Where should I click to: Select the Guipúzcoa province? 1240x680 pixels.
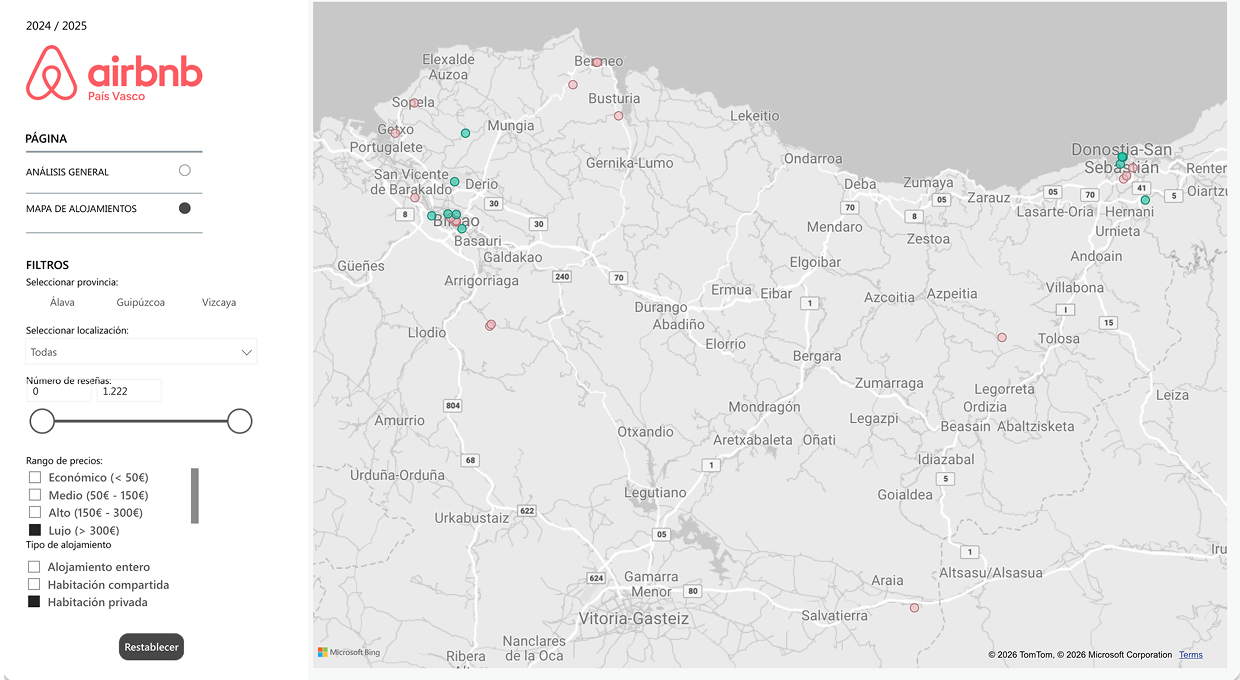point(140,301)
